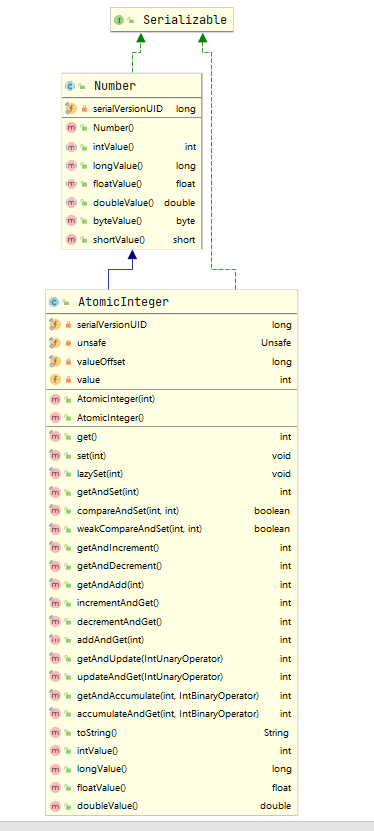Select longValue() in the Number class
Screen dimensions: 374x831
132,166
